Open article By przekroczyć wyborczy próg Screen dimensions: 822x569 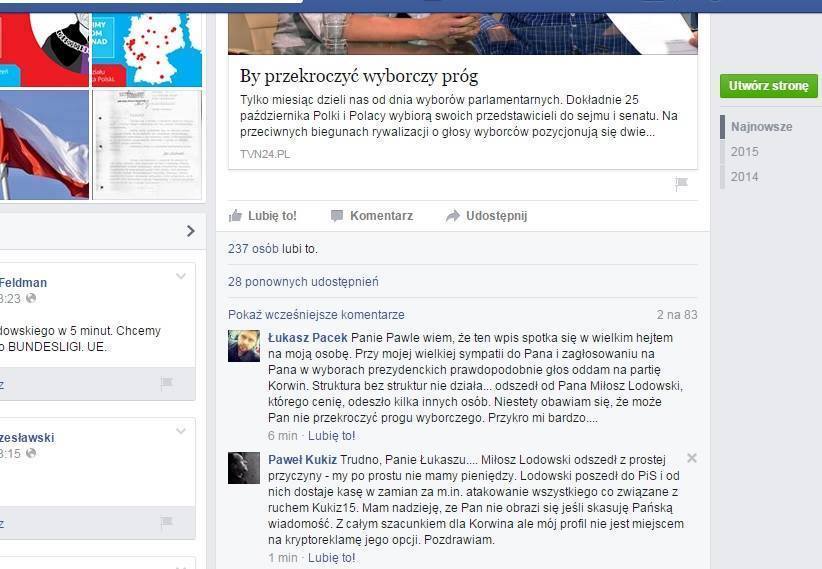[x=359, y=77]
